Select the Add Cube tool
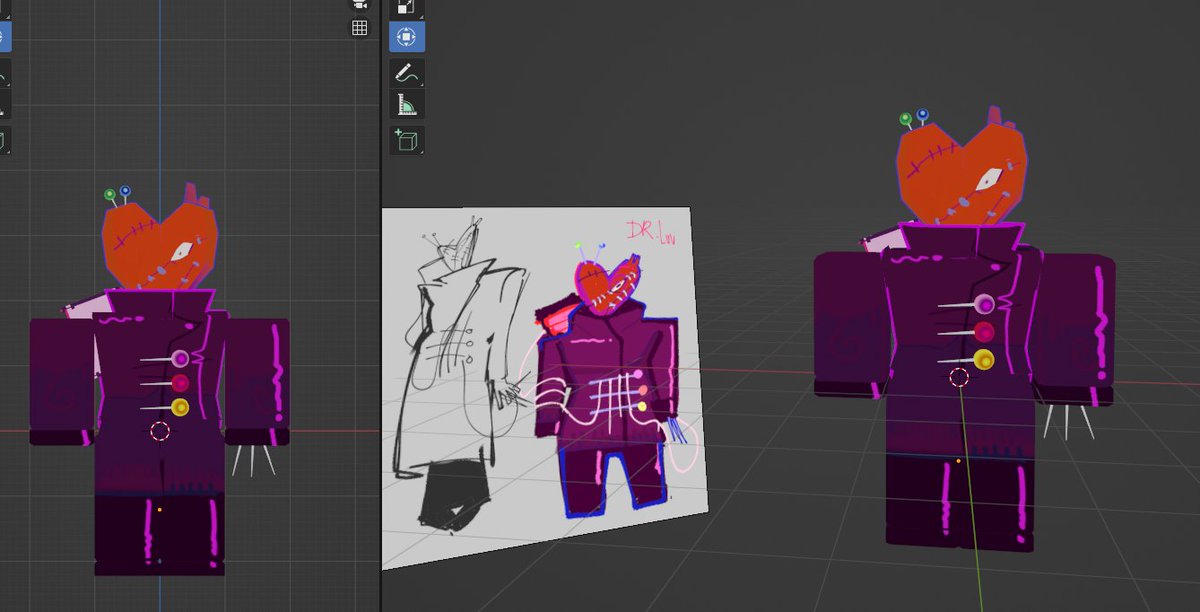This screenshot has height=612, width=1200. pyautogui.click(x=406, y=140)
